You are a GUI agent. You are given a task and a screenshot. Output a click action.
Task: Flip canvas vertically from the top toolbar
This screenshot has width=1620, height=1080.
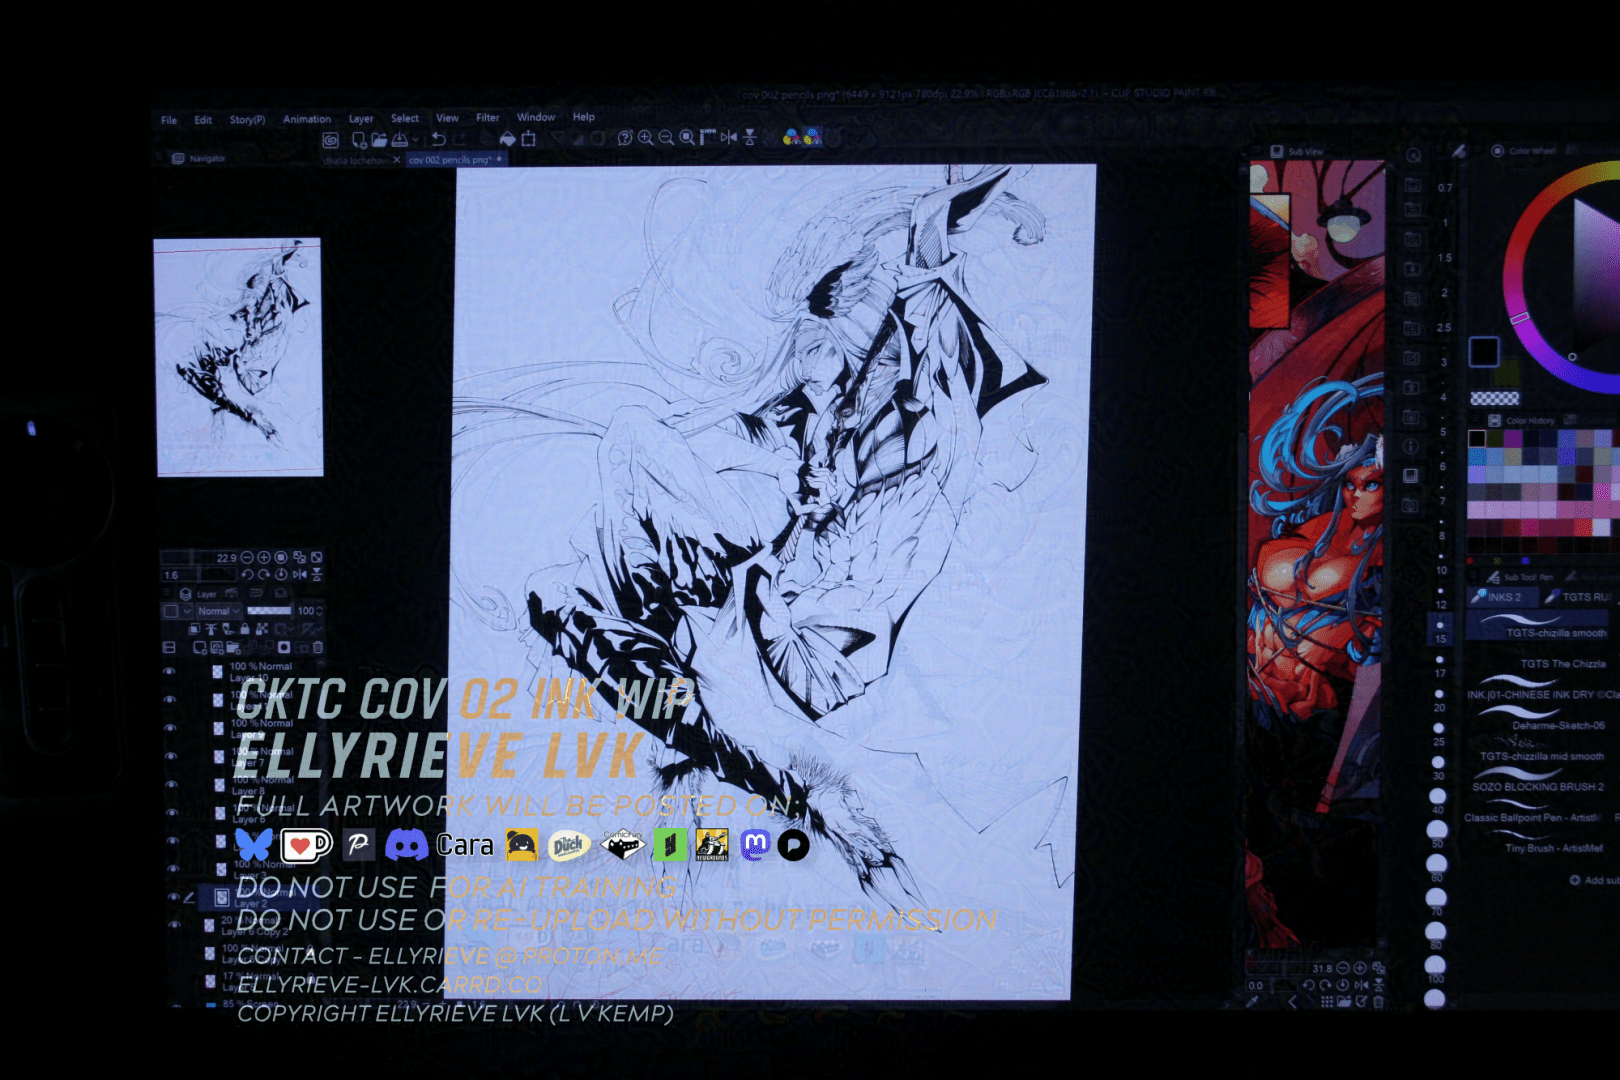750,137
